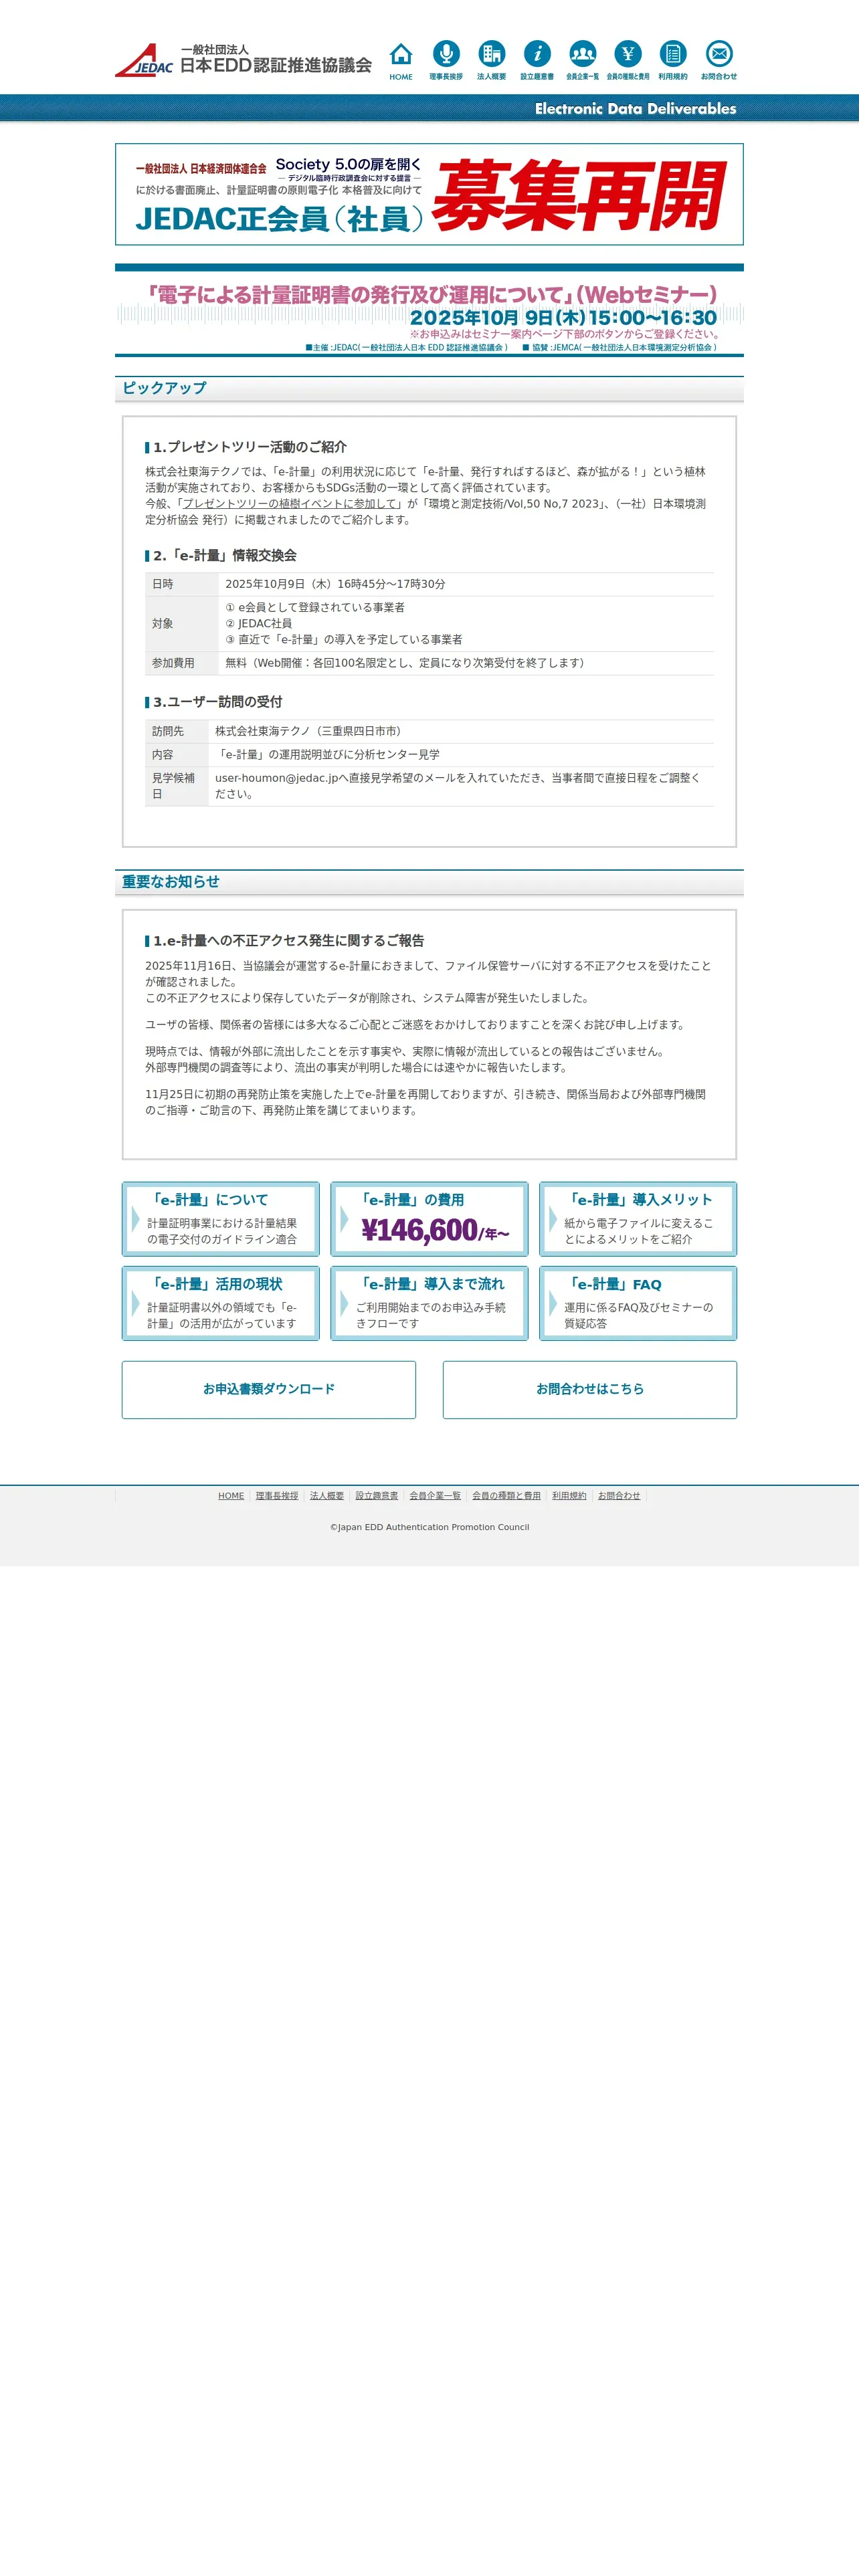Click the JEDAC logo in header
The image size is (859, 2576).
(x=244, y=60)
